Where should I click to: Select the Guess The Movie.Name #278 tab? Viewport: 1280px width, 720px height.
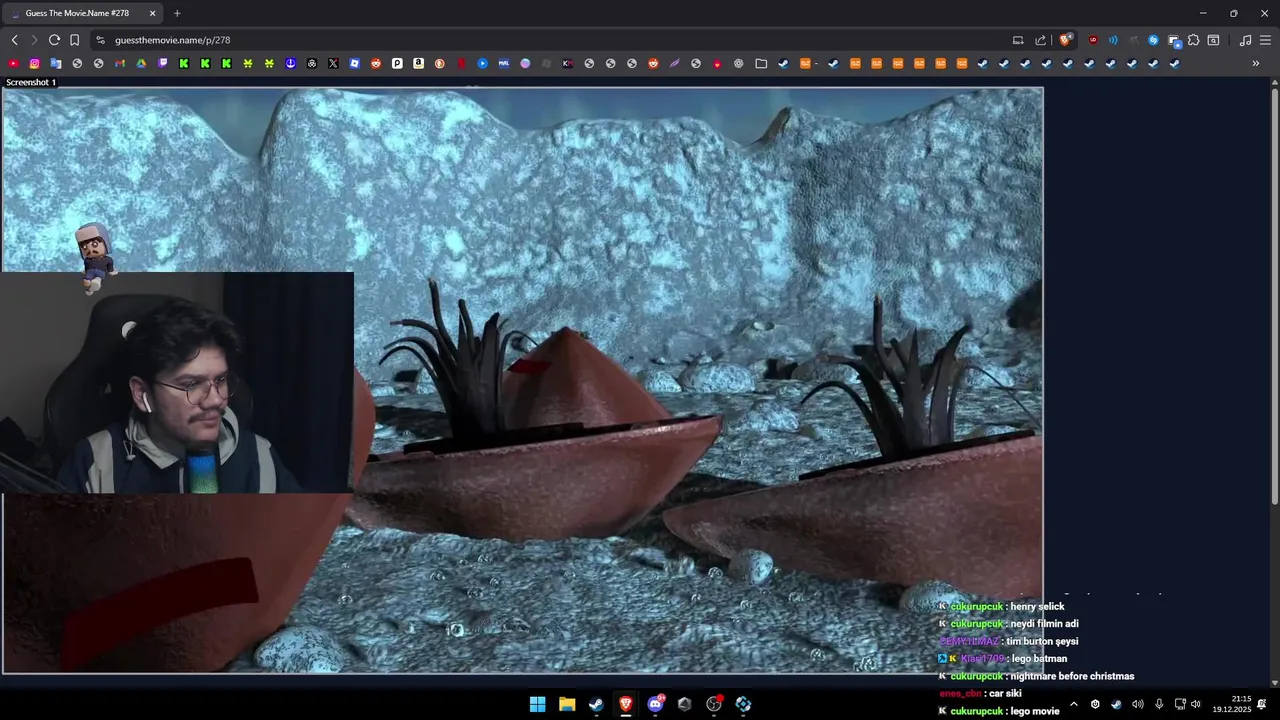(84, 13)
